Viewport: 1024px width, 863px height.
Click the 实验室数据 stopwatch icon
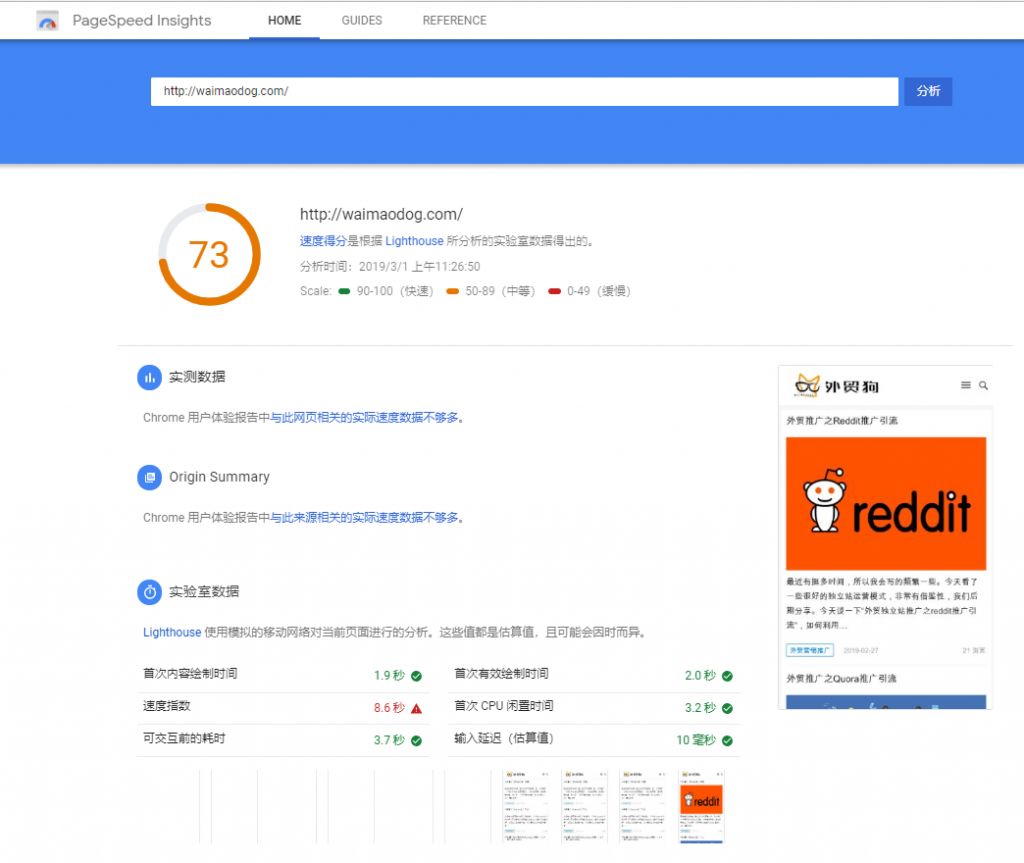tap(150, 592)
